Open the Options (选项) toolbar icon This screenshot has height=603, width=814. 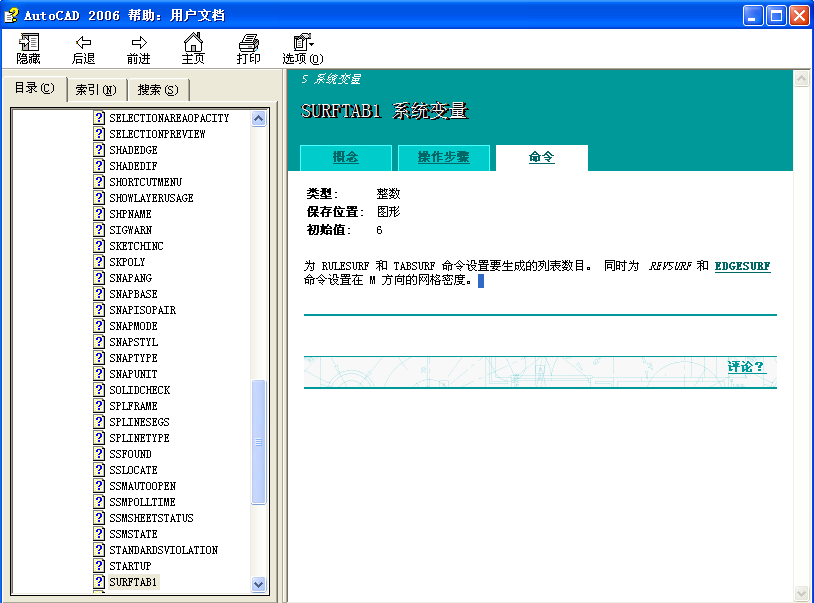click(x=303, y=42)
